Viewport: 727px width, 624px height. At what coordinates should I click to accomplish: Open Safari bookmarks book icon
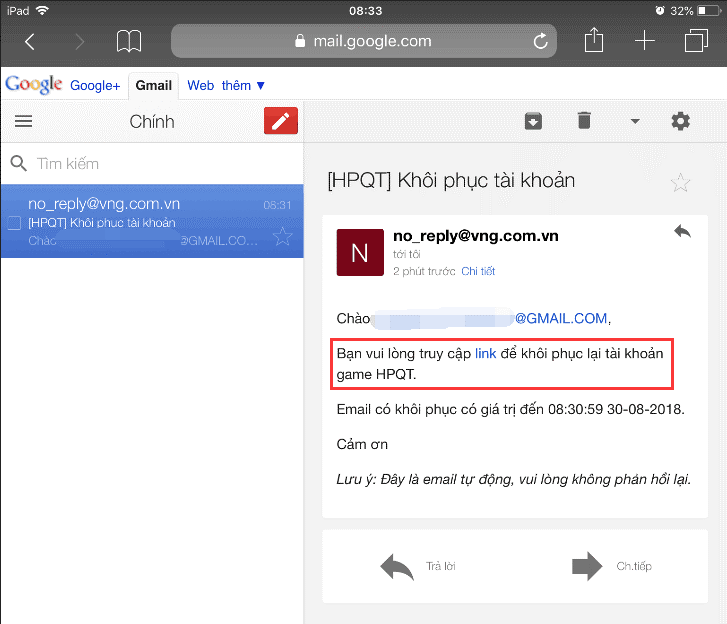click(129, 41)
